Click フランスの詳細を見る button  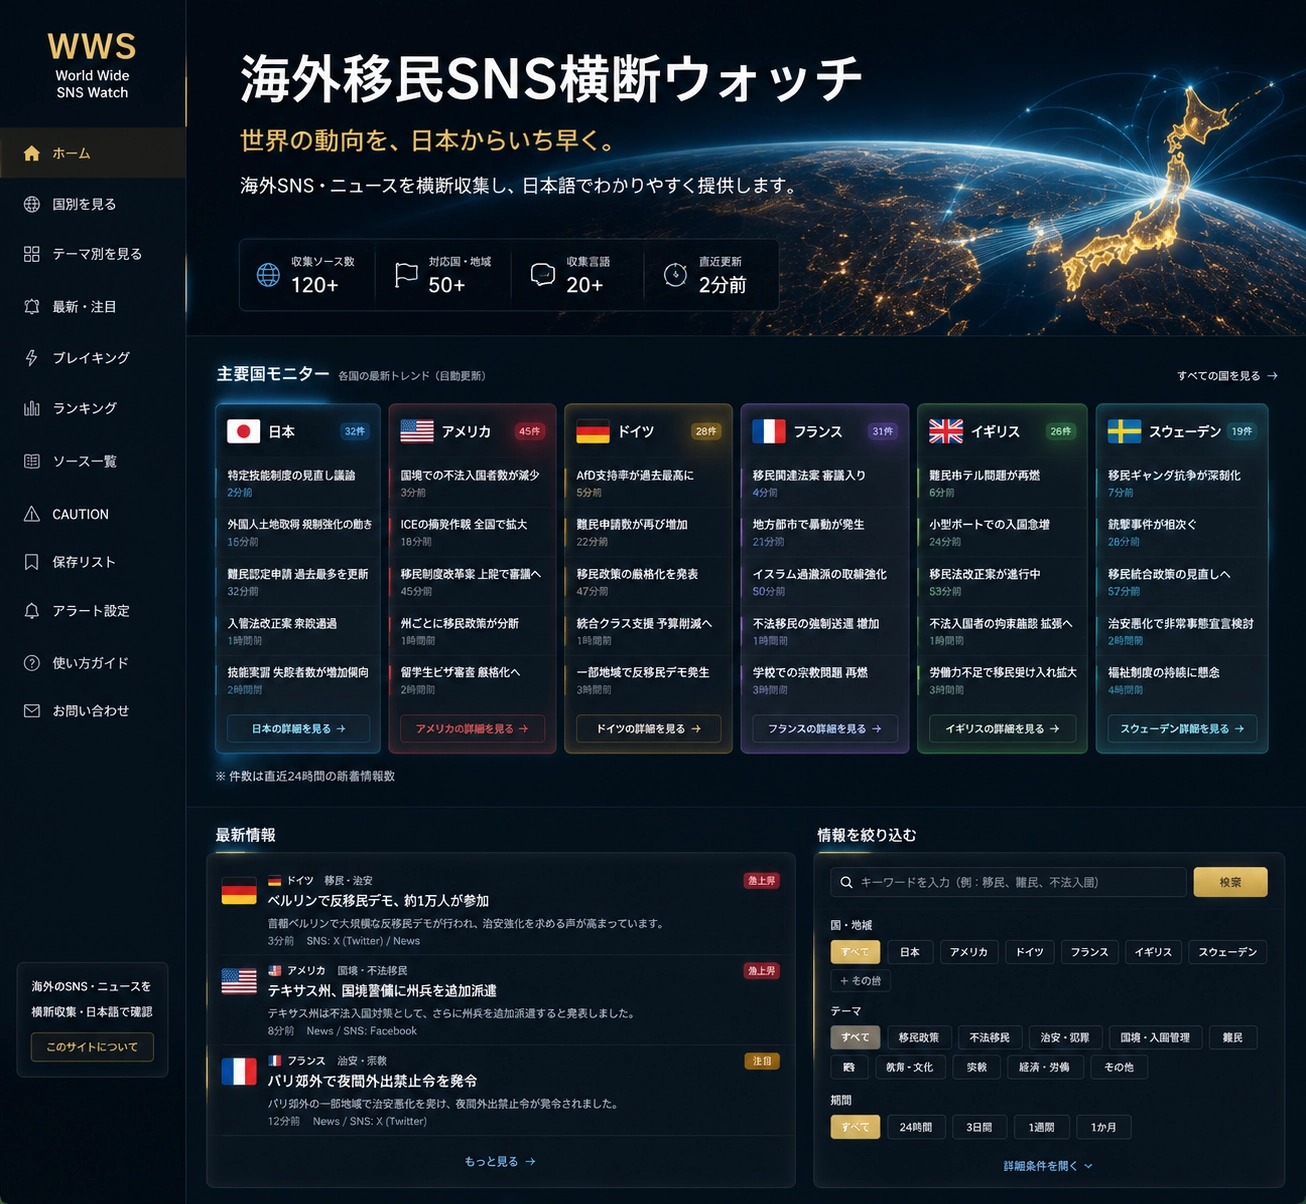pyautogui.click(x=825, y=729)
